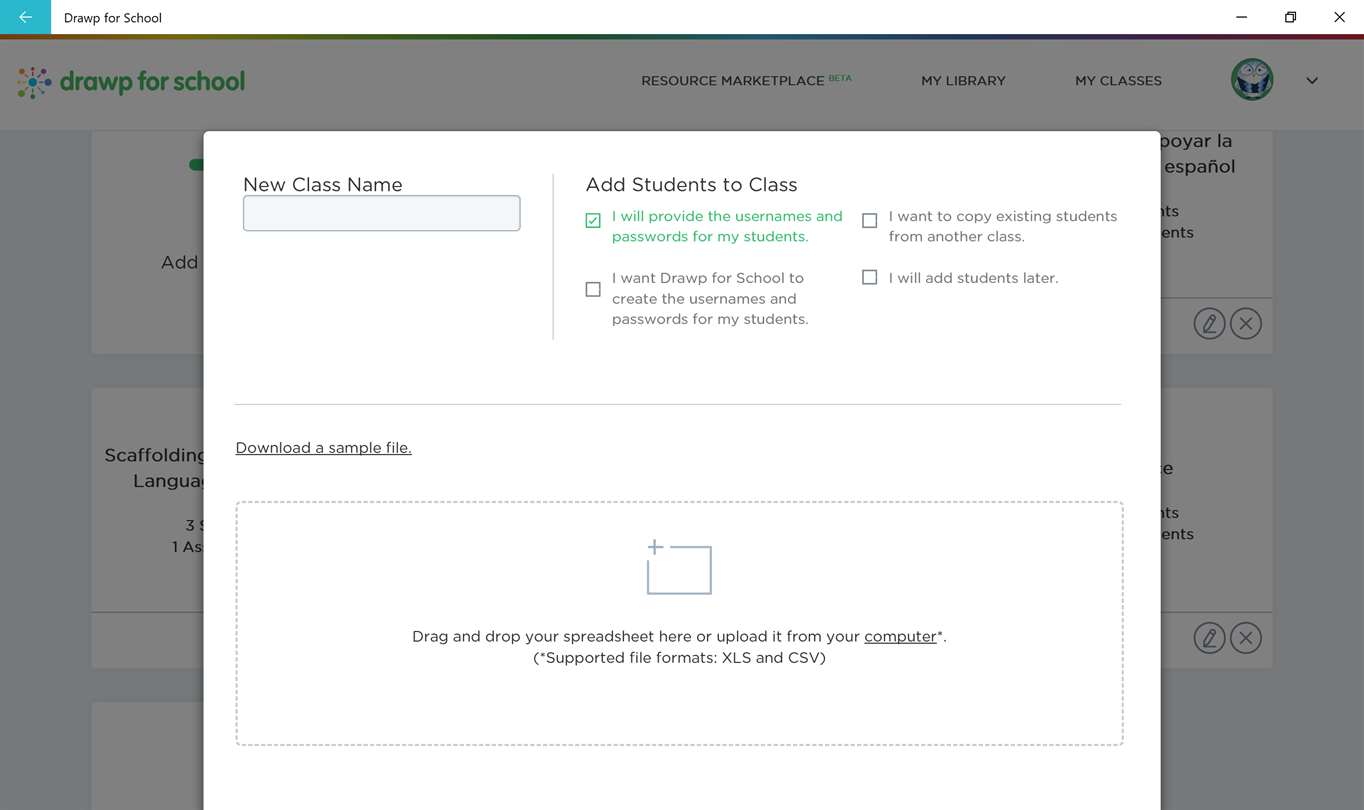
Task: Click the lower class card's pencil edit icon
Action: [1209, 637]
